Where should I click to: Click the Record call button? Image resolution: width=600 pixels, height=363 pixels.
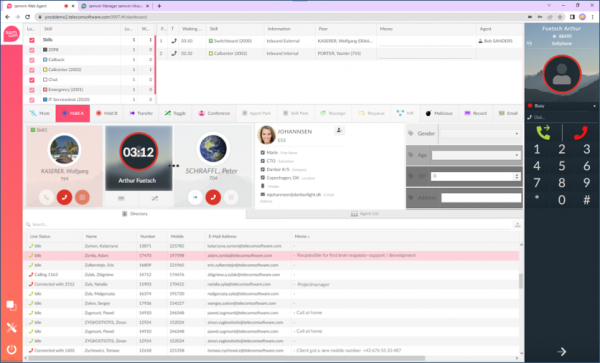click(x=476, y=113)
